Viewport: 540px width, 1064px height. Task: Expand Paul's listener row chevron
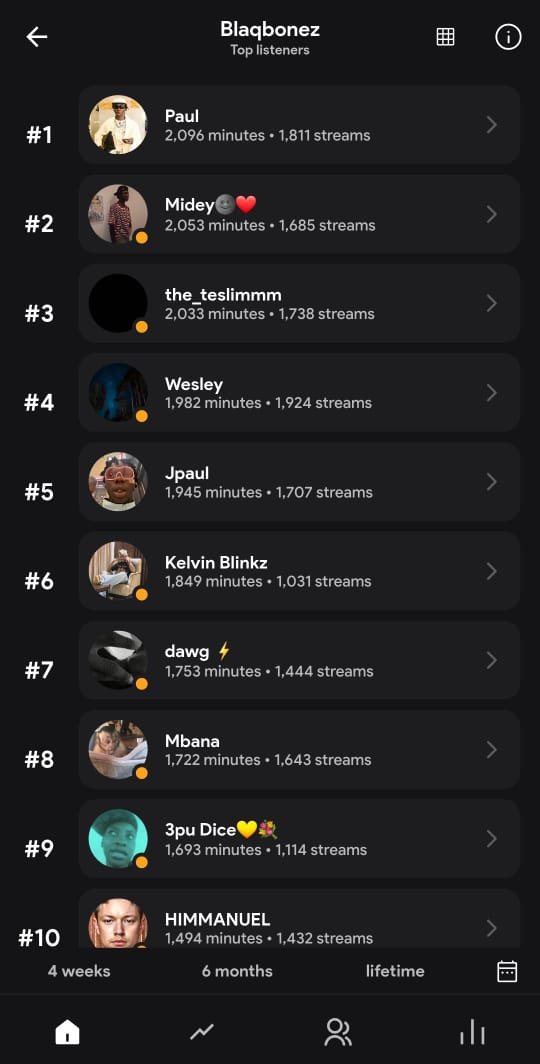tap(492, 125)
